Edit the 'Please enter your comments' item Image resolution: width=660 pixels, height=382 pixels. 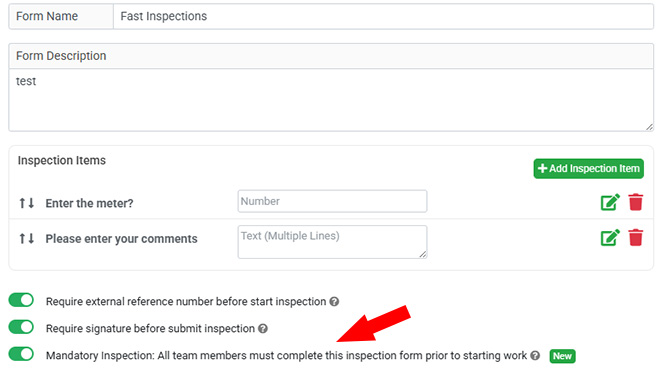click(610, 237)
